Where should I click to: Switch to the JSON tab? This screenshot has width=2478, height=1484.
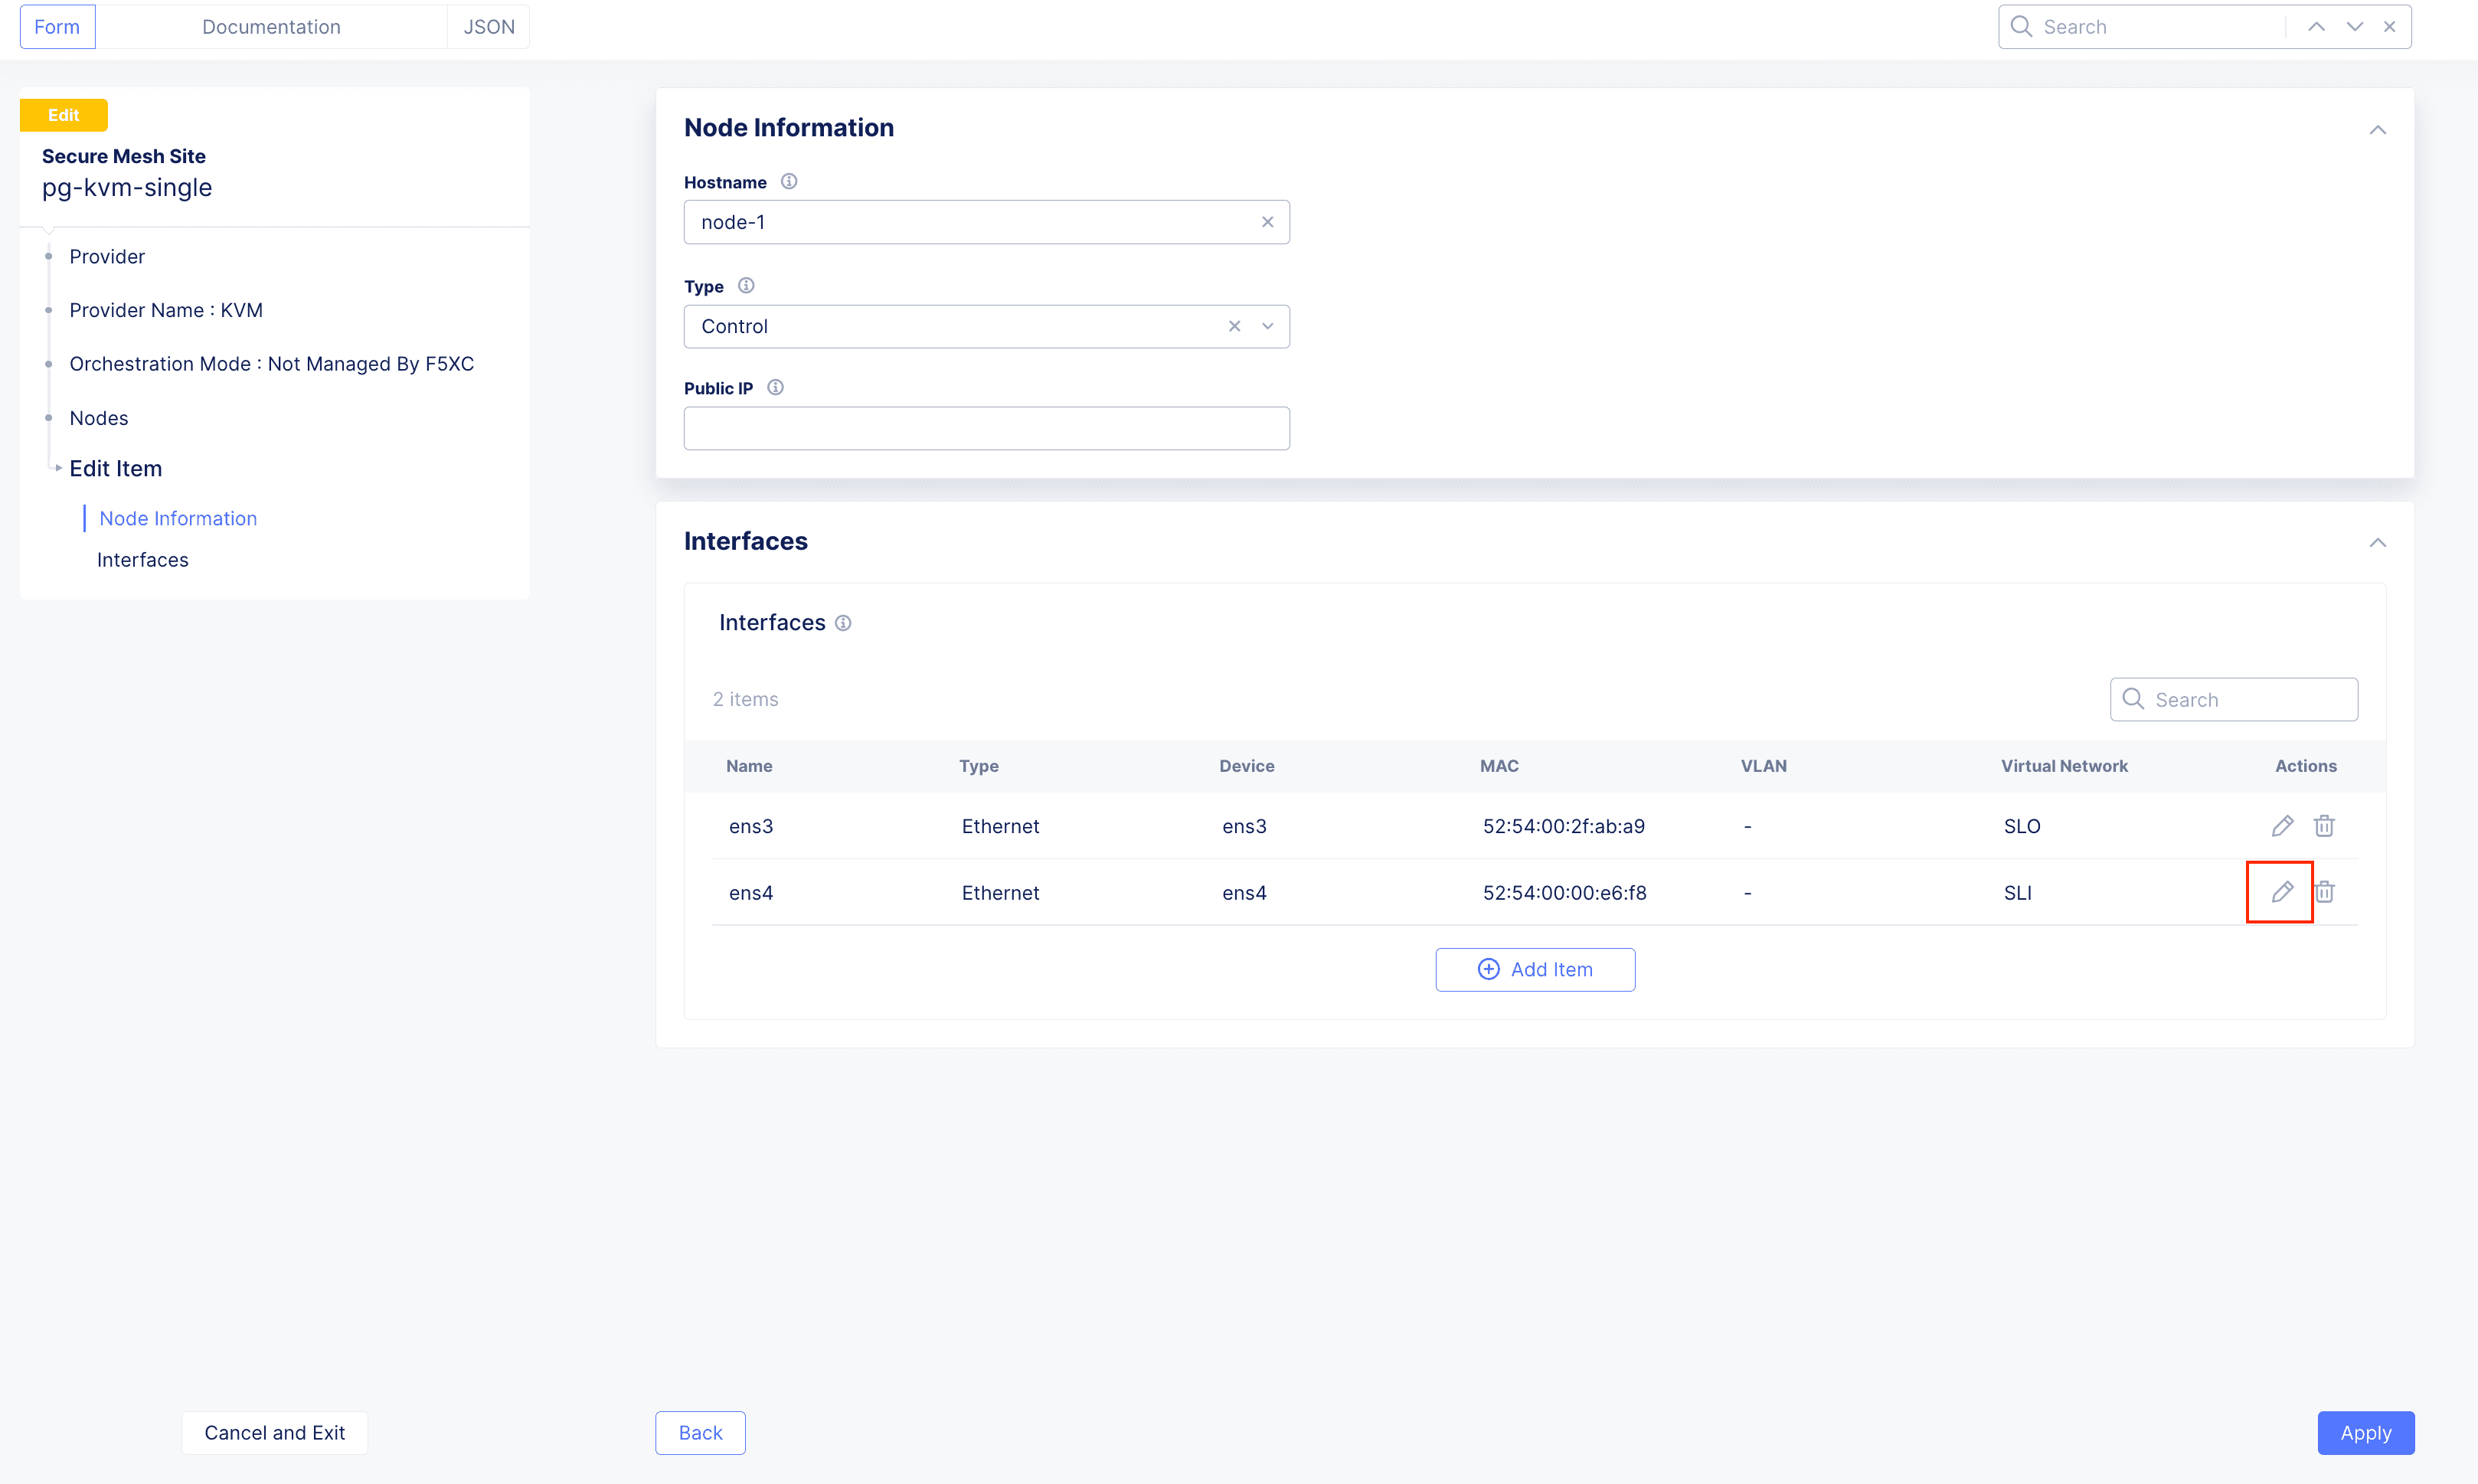488,27
